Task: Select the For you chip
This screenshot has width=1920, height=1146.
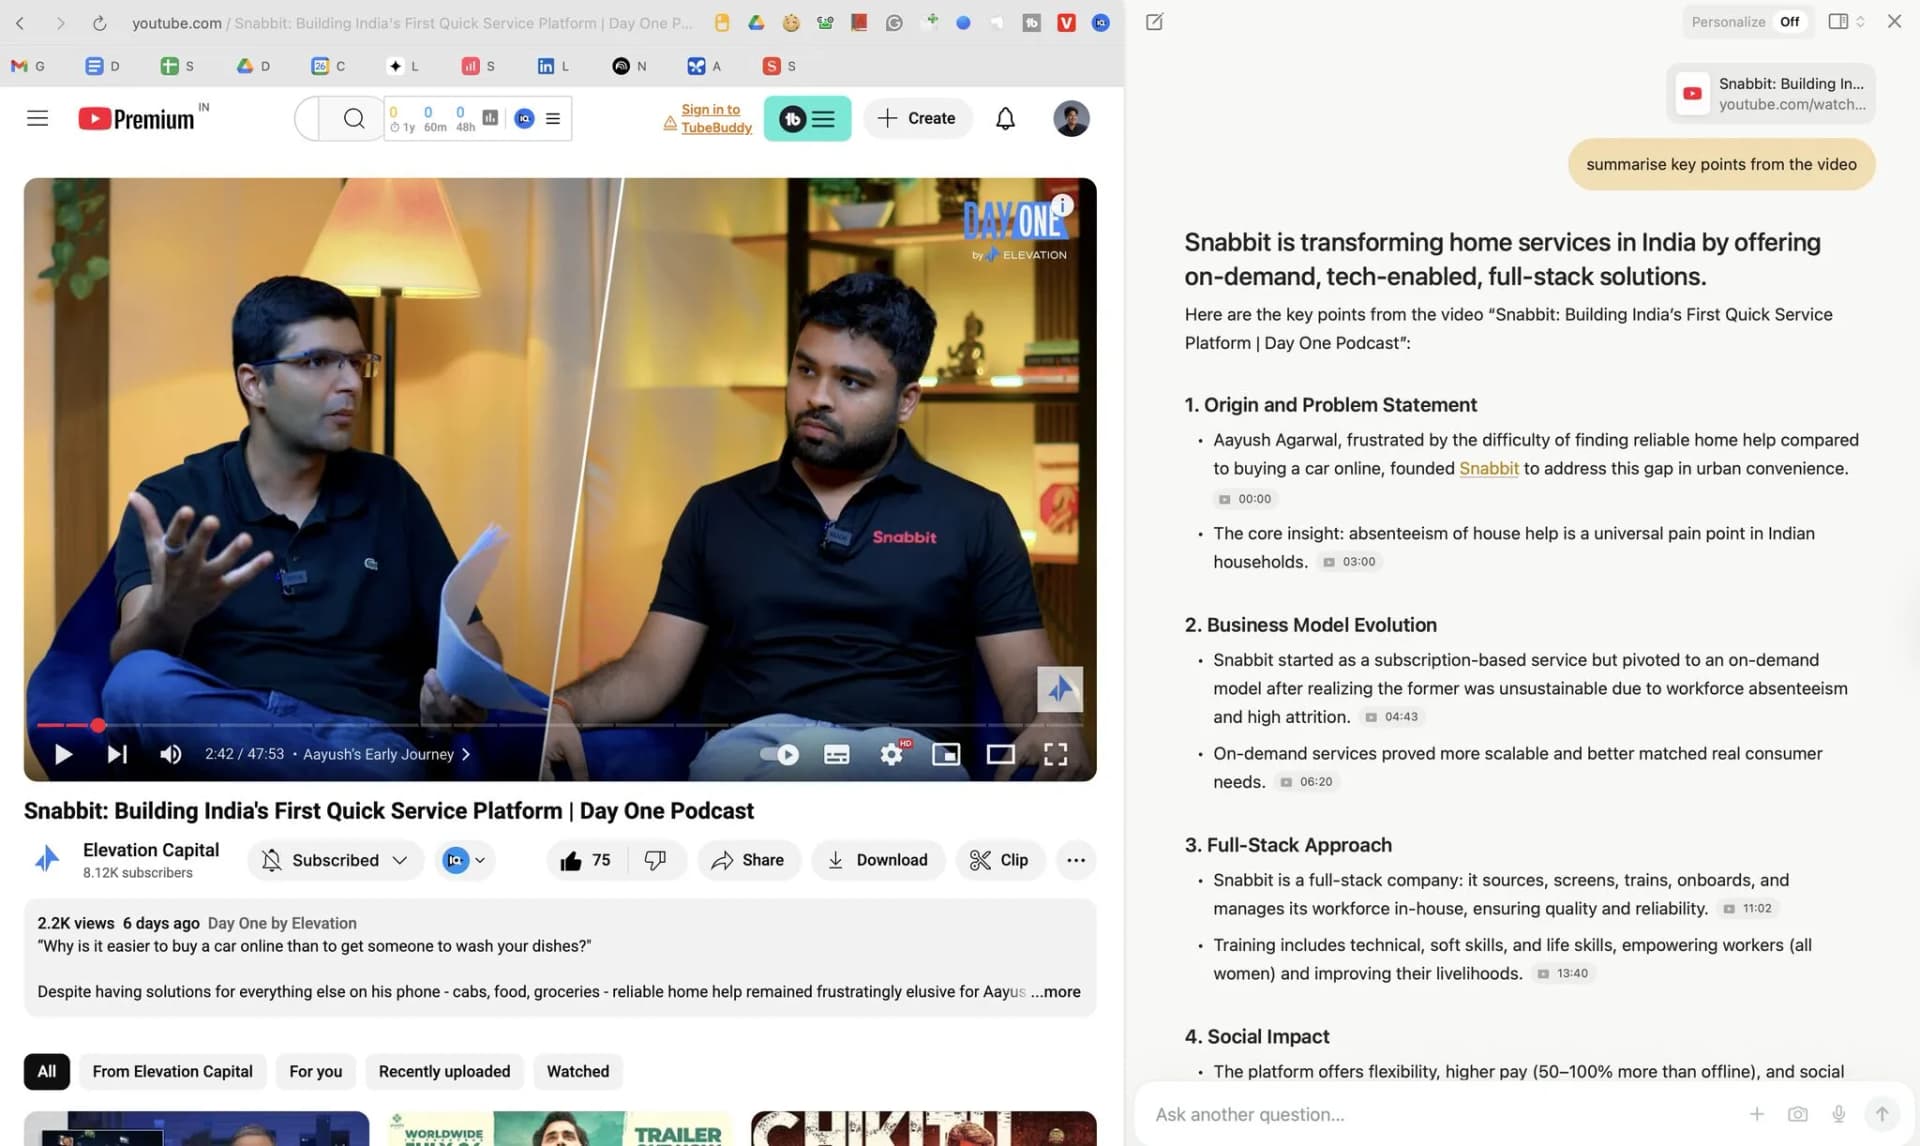Action: (316, 1071)
